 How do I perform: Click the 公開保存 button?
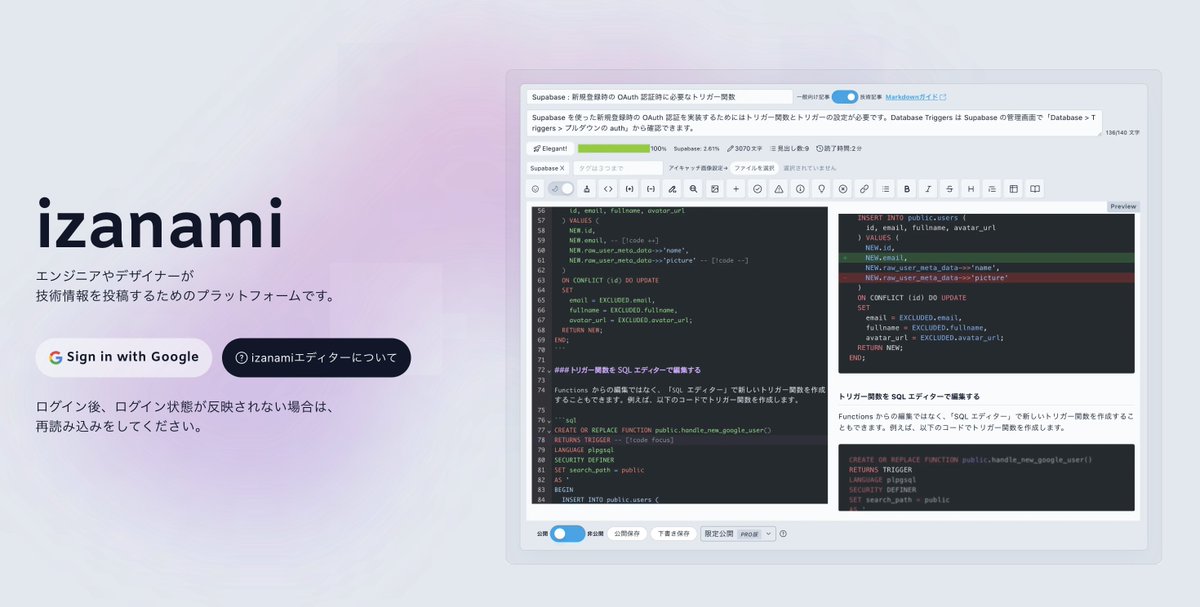627,534
